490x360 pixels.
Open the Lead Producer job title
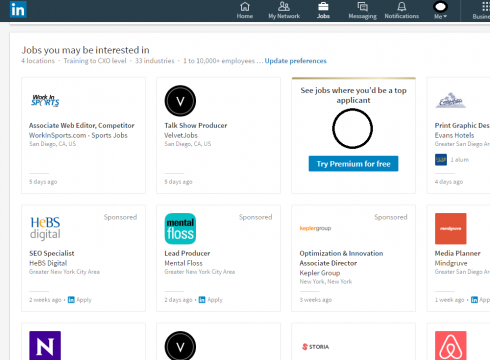pos(187,253)
